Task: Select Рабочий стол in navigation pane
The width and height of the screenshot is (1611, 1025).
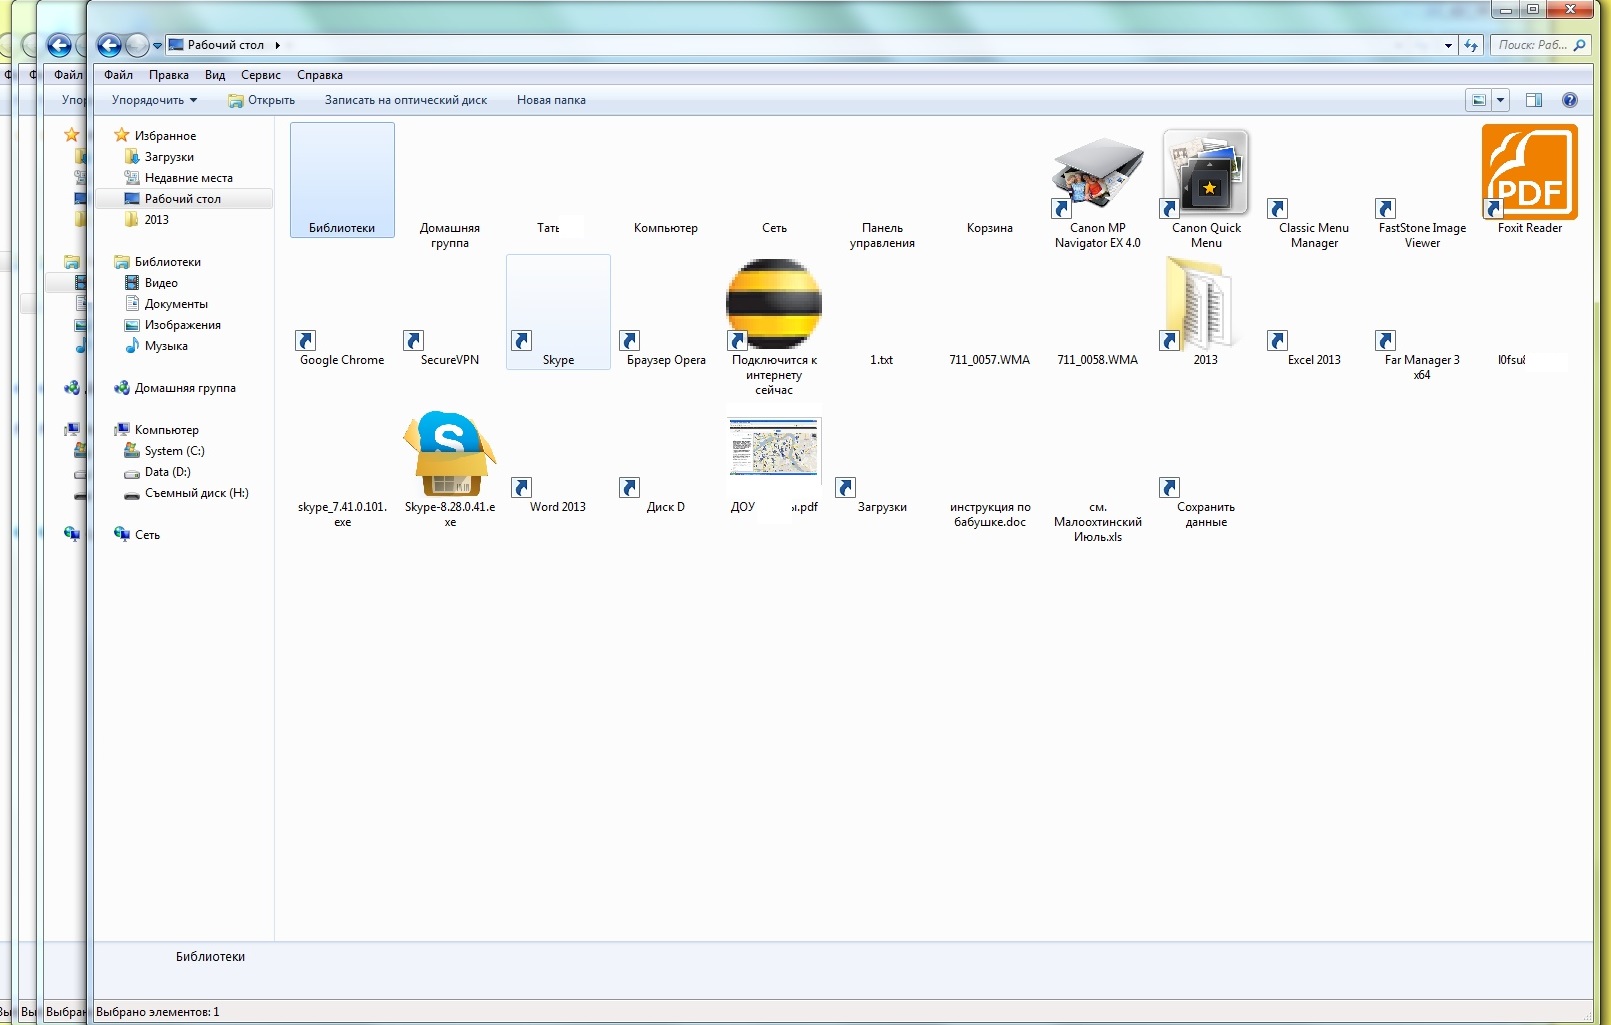Action: 182,199
